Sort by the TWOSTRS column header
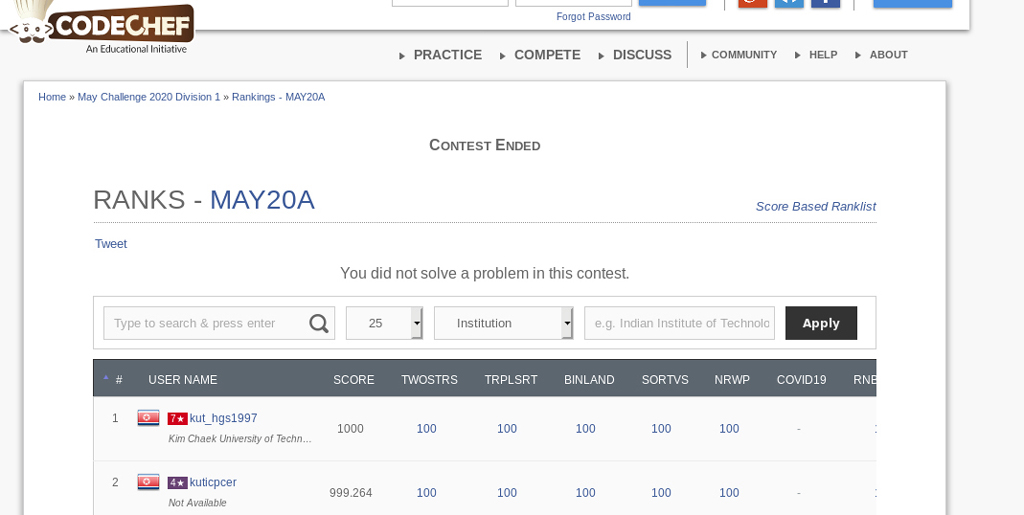1024x515 pixels. point(429,380)
